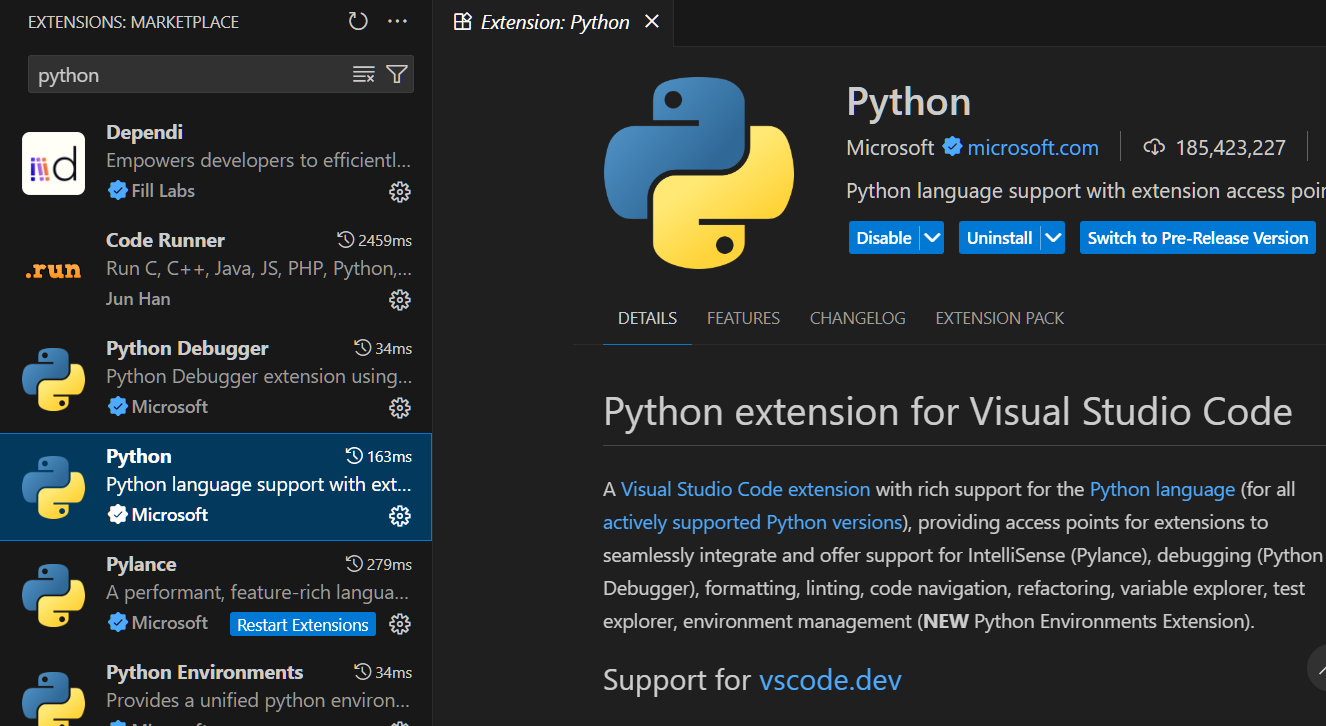Viewport: 1326px width, 726px height.
Task: Click the install count cloud icon
Action: 1155,146
